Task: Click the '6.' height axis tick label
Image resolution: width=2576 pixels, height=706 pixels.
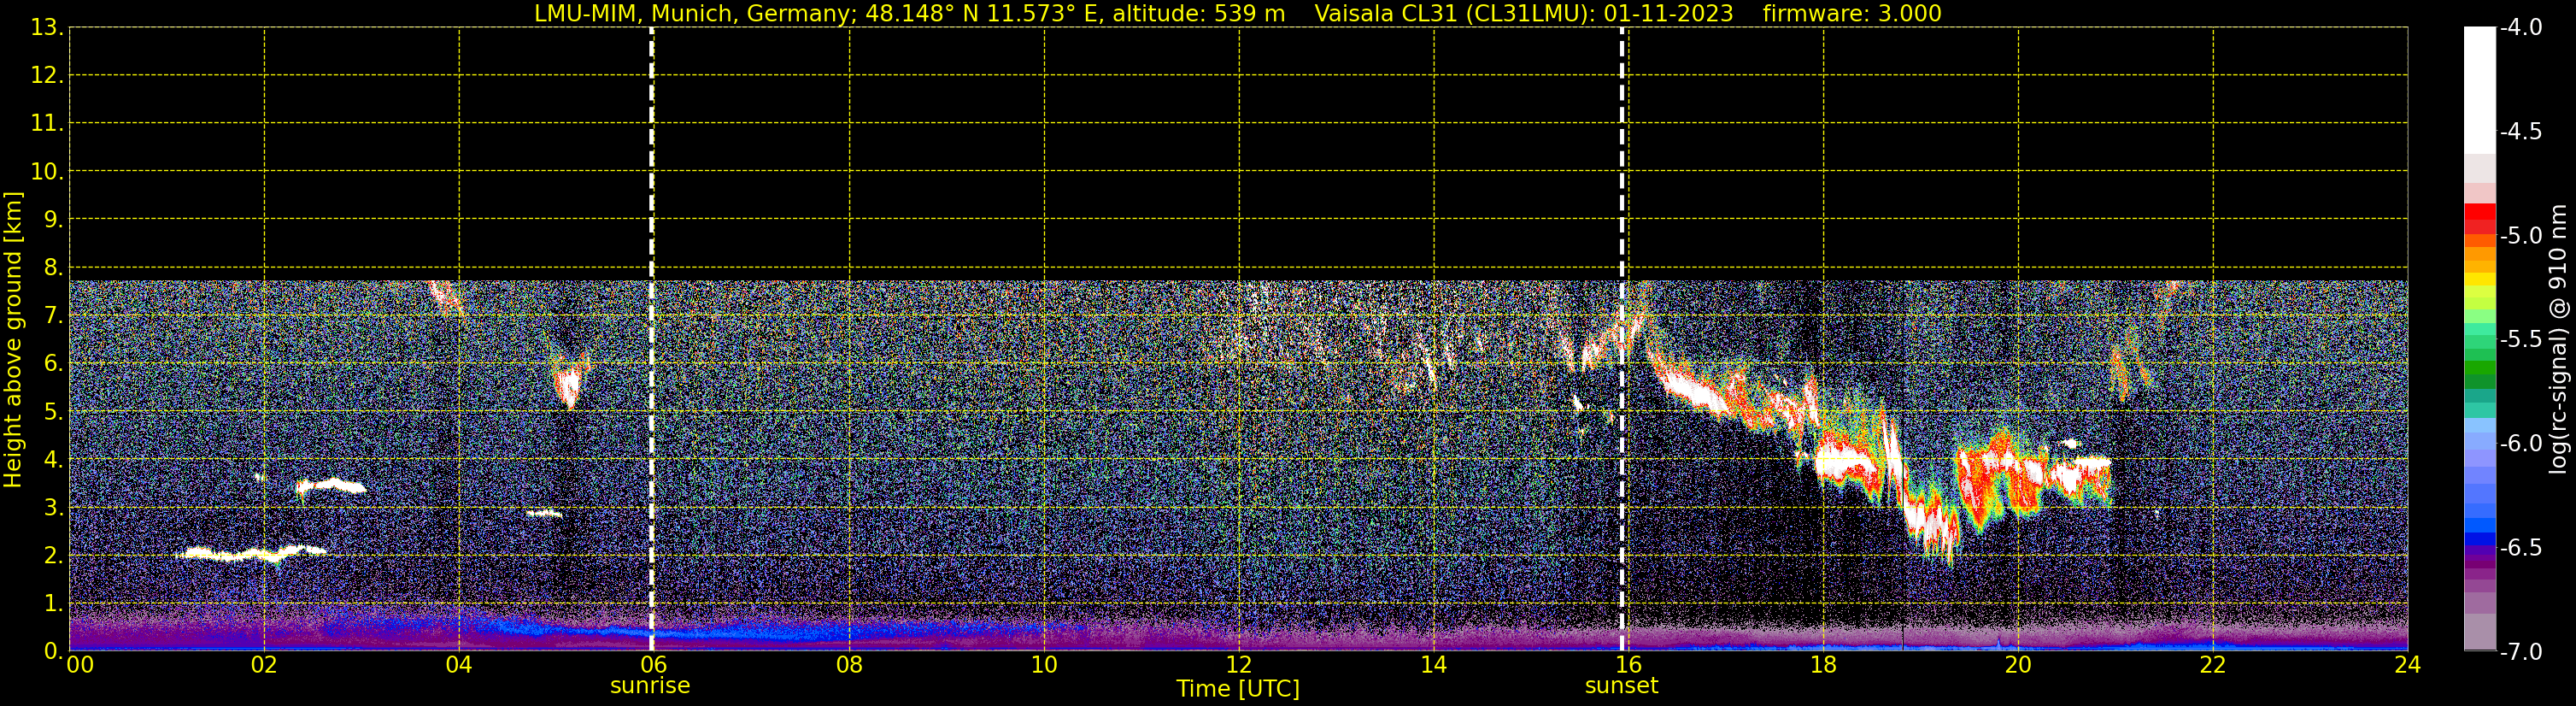Action: click(53, 364)
